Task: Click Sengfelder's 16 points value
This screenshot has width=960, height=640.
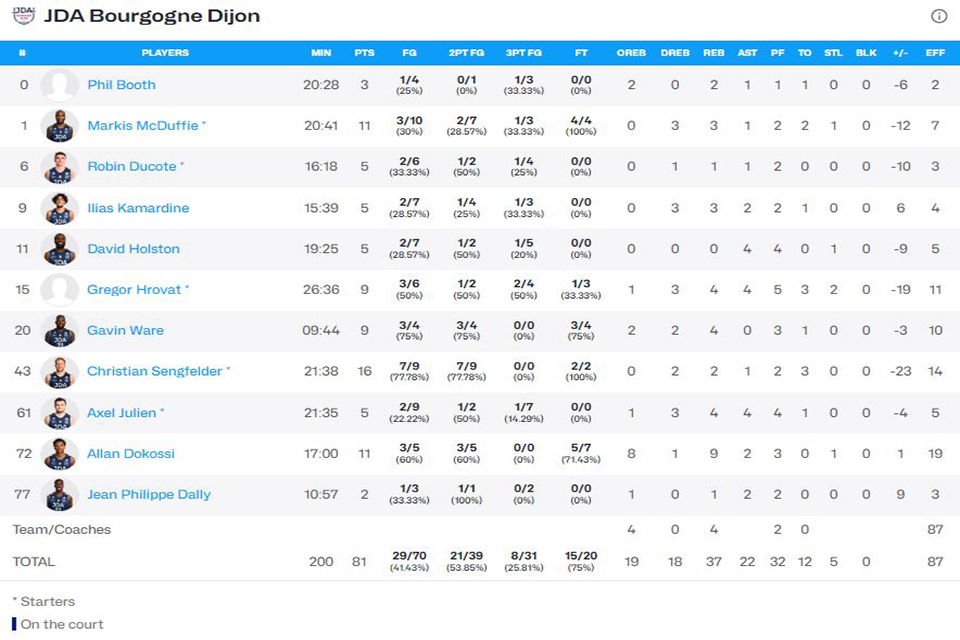Action: pos(364,371)
